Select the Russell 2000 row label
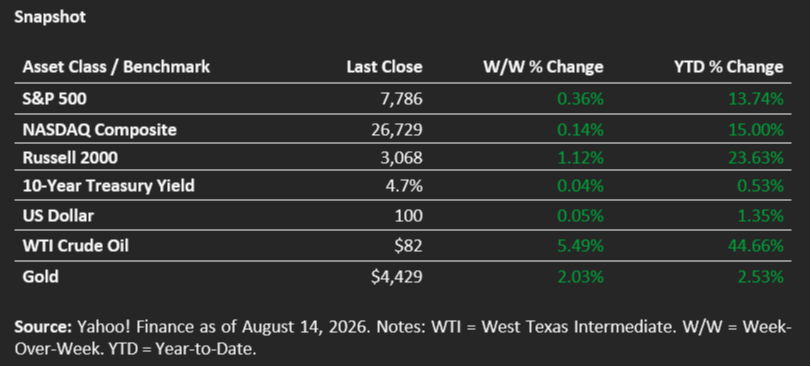 pos(70,157)
